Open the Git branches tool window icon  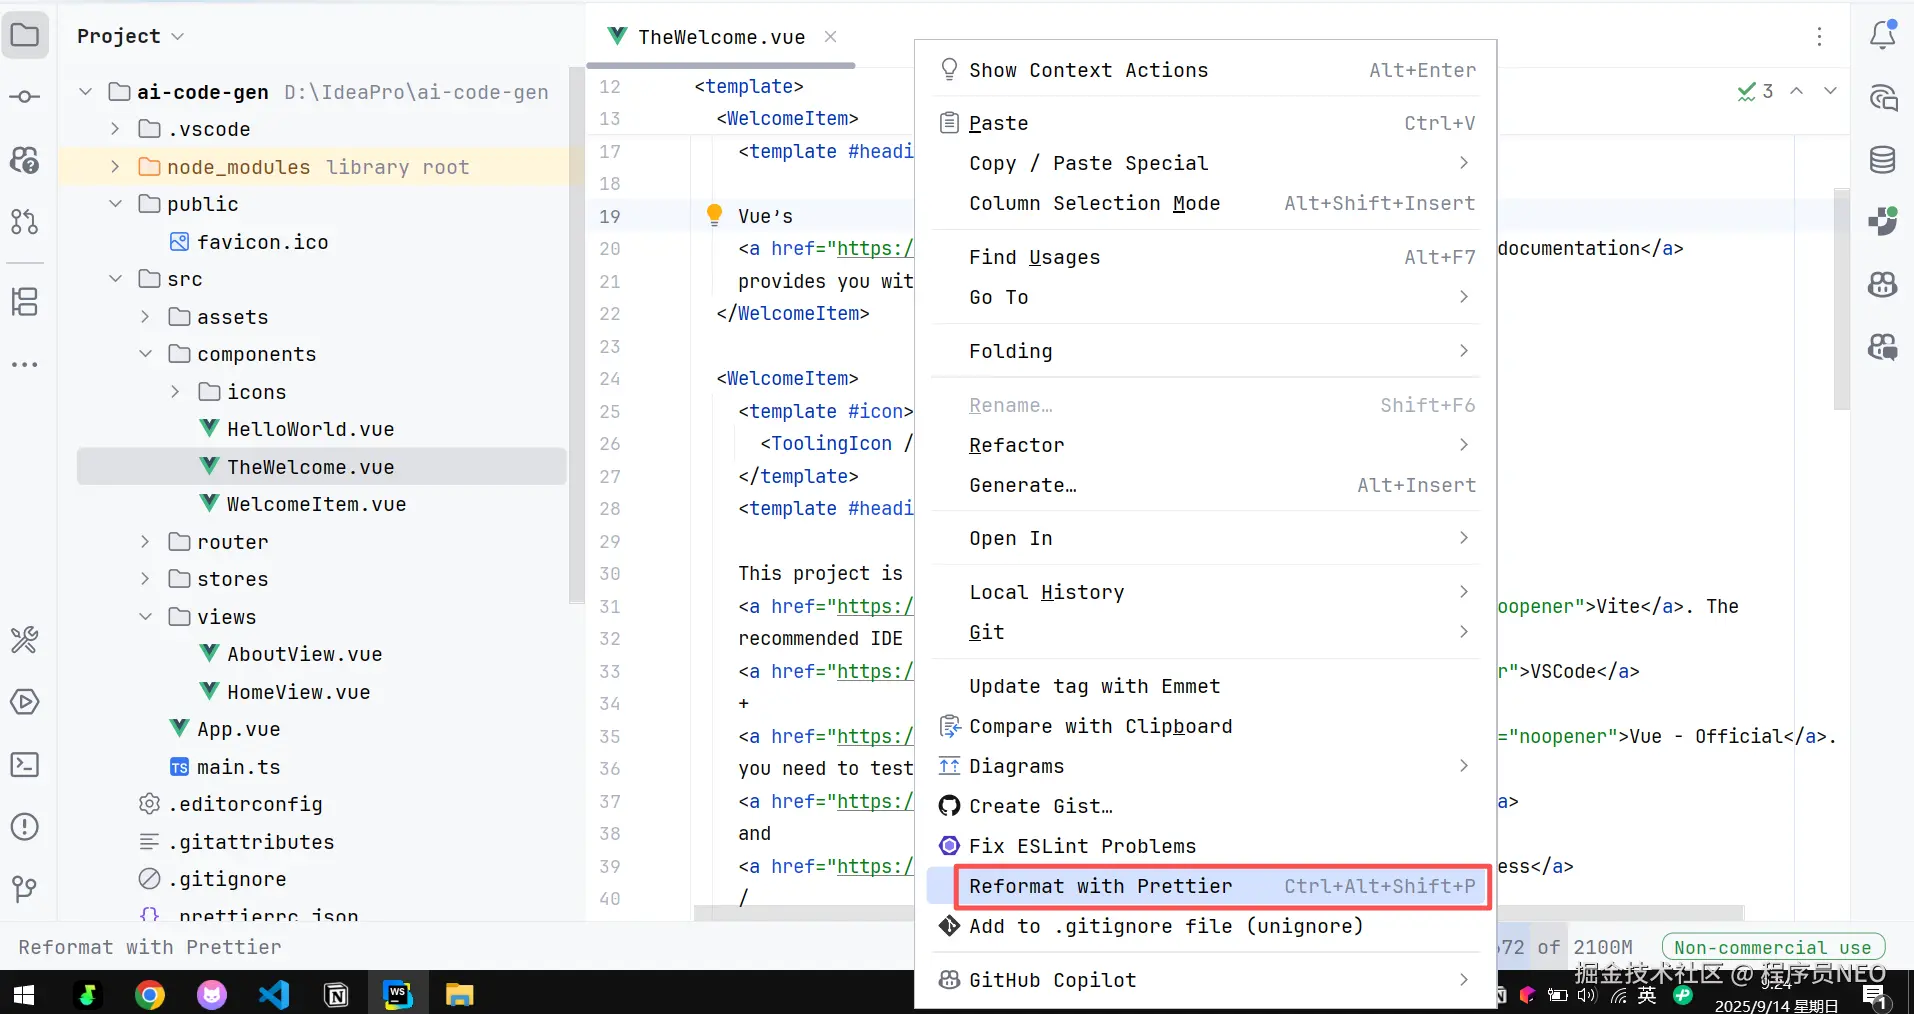pyautogui.click(x=25, y=888)
